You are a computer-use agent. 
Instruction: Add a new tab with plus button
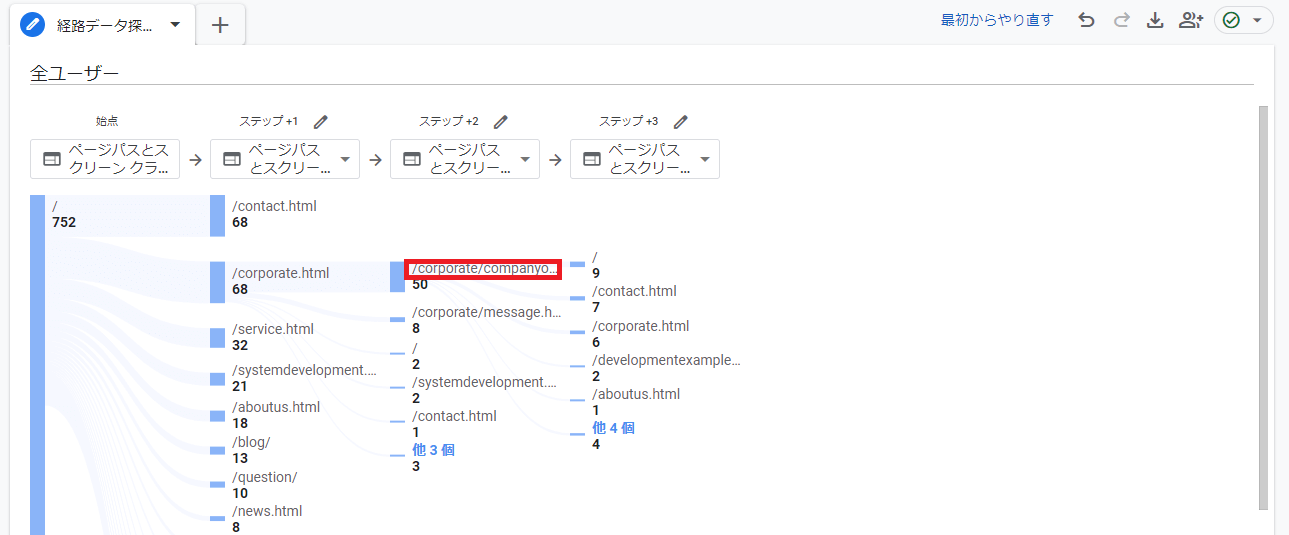click(x=220, y=25)
